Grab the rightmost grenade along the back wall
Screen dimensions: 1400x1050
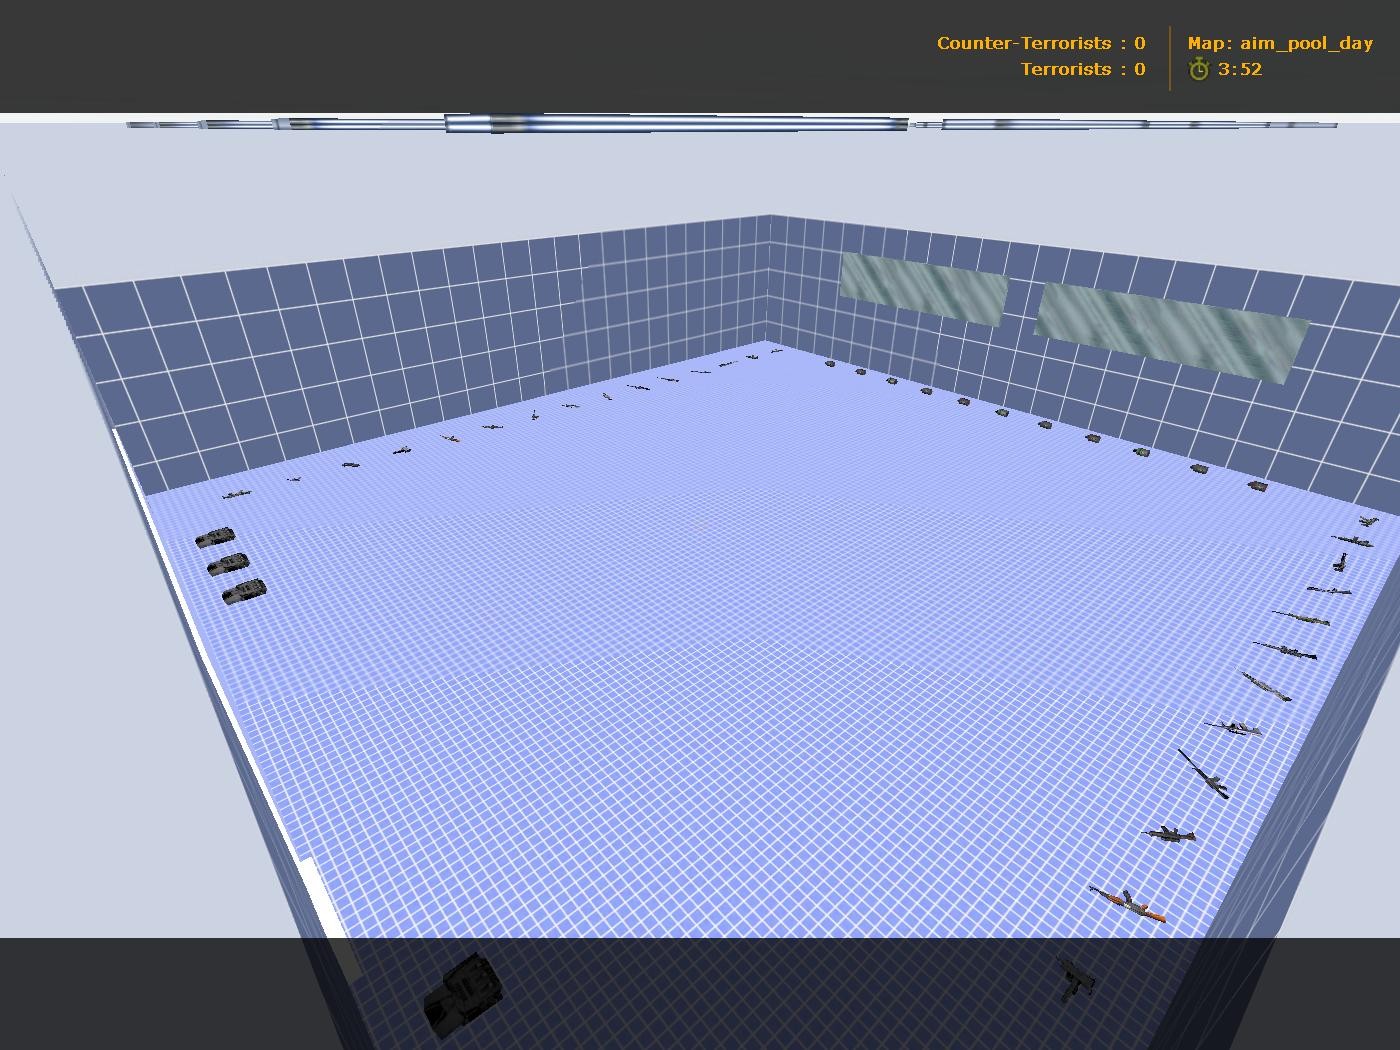coord(1257,487)
